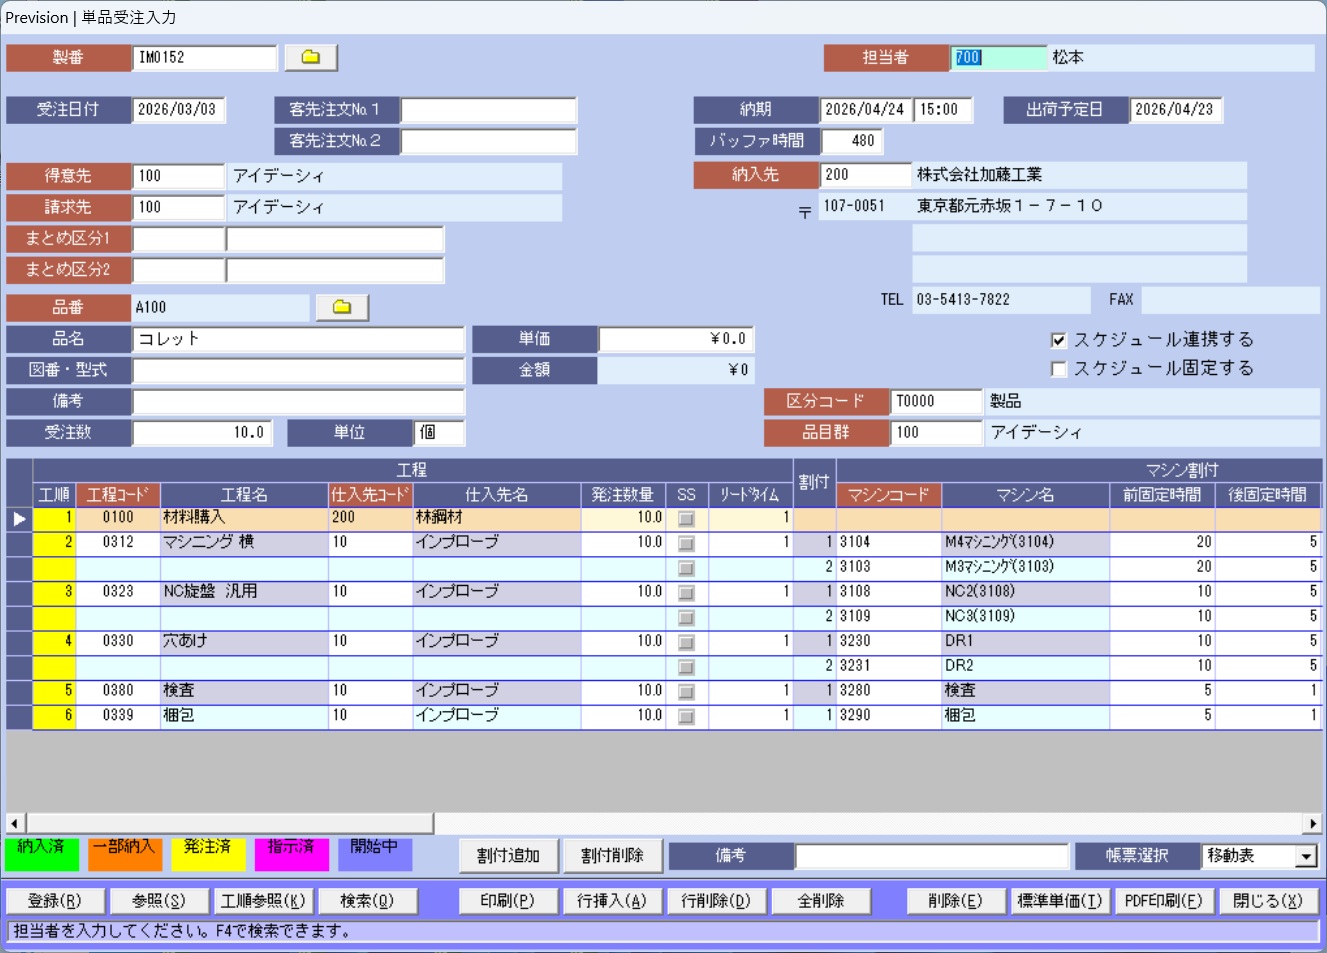Screen dimensions: 1327x953
Task: Click the 印刷(P) button
Action: [x=507, y=901]
